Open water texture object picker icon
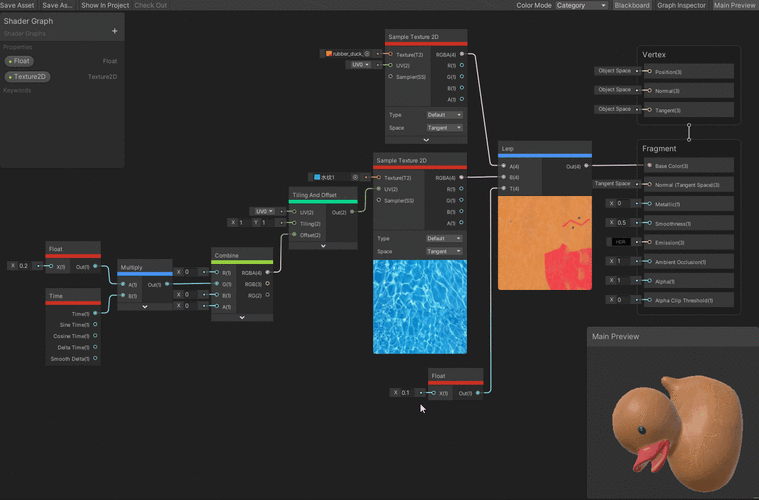This screenshot has height=500, width=759. coord(355,177)
